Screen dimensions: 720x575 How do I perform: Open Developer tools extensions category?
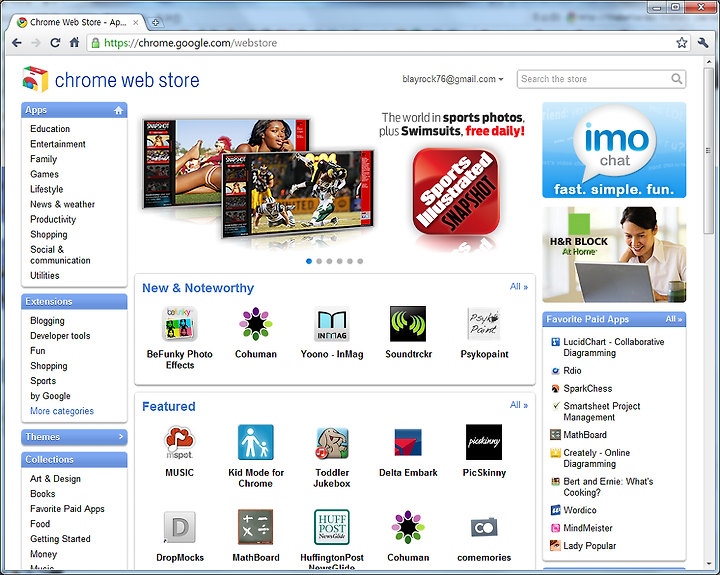click(60, 336)
